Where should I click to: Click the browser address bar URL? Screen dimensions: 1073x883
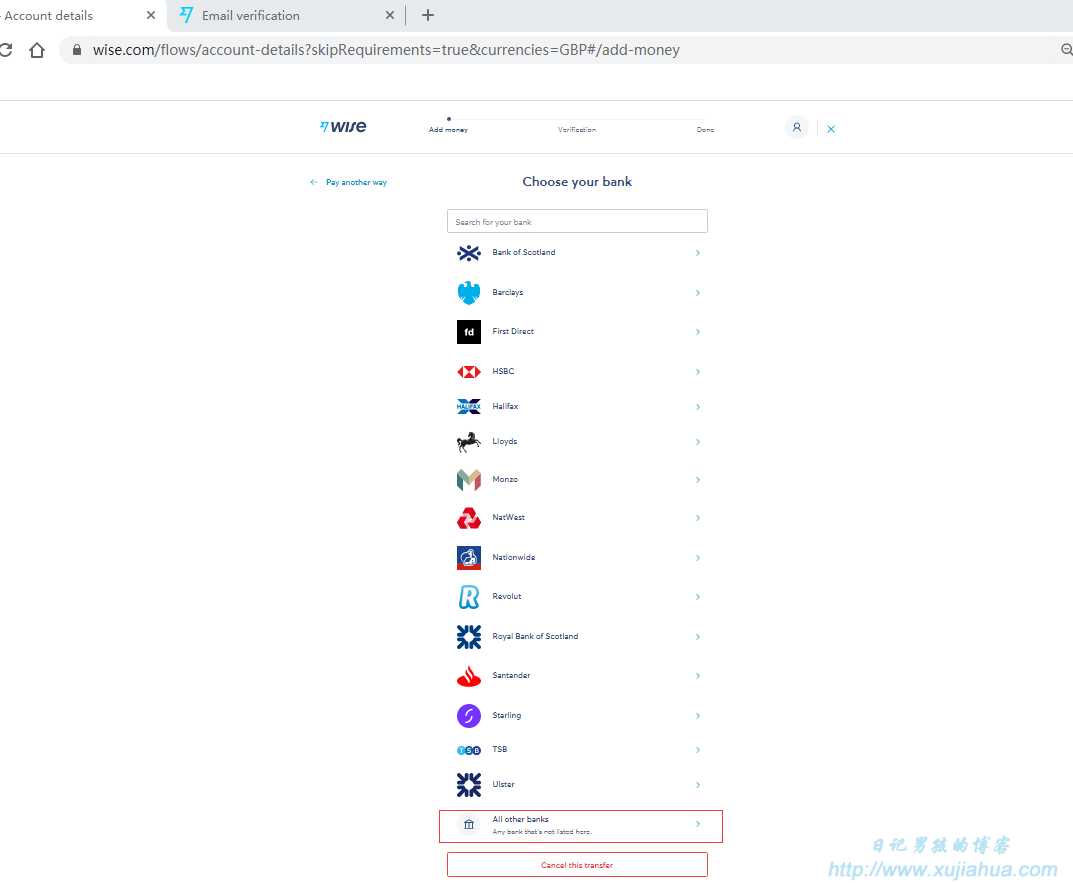coord(386,50)
